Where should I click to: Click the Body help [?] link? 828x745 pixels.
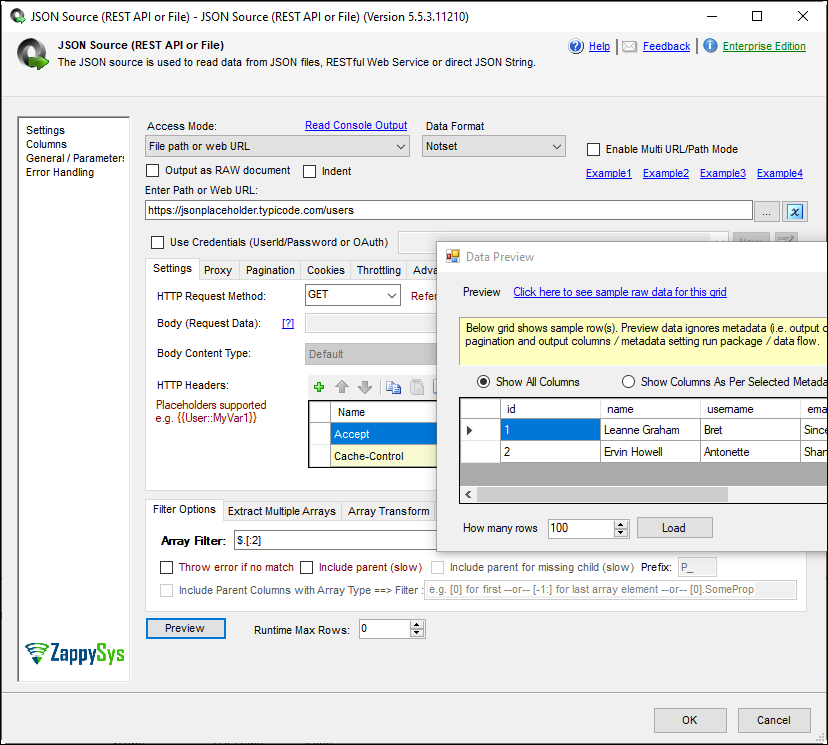tap(288, 324)
